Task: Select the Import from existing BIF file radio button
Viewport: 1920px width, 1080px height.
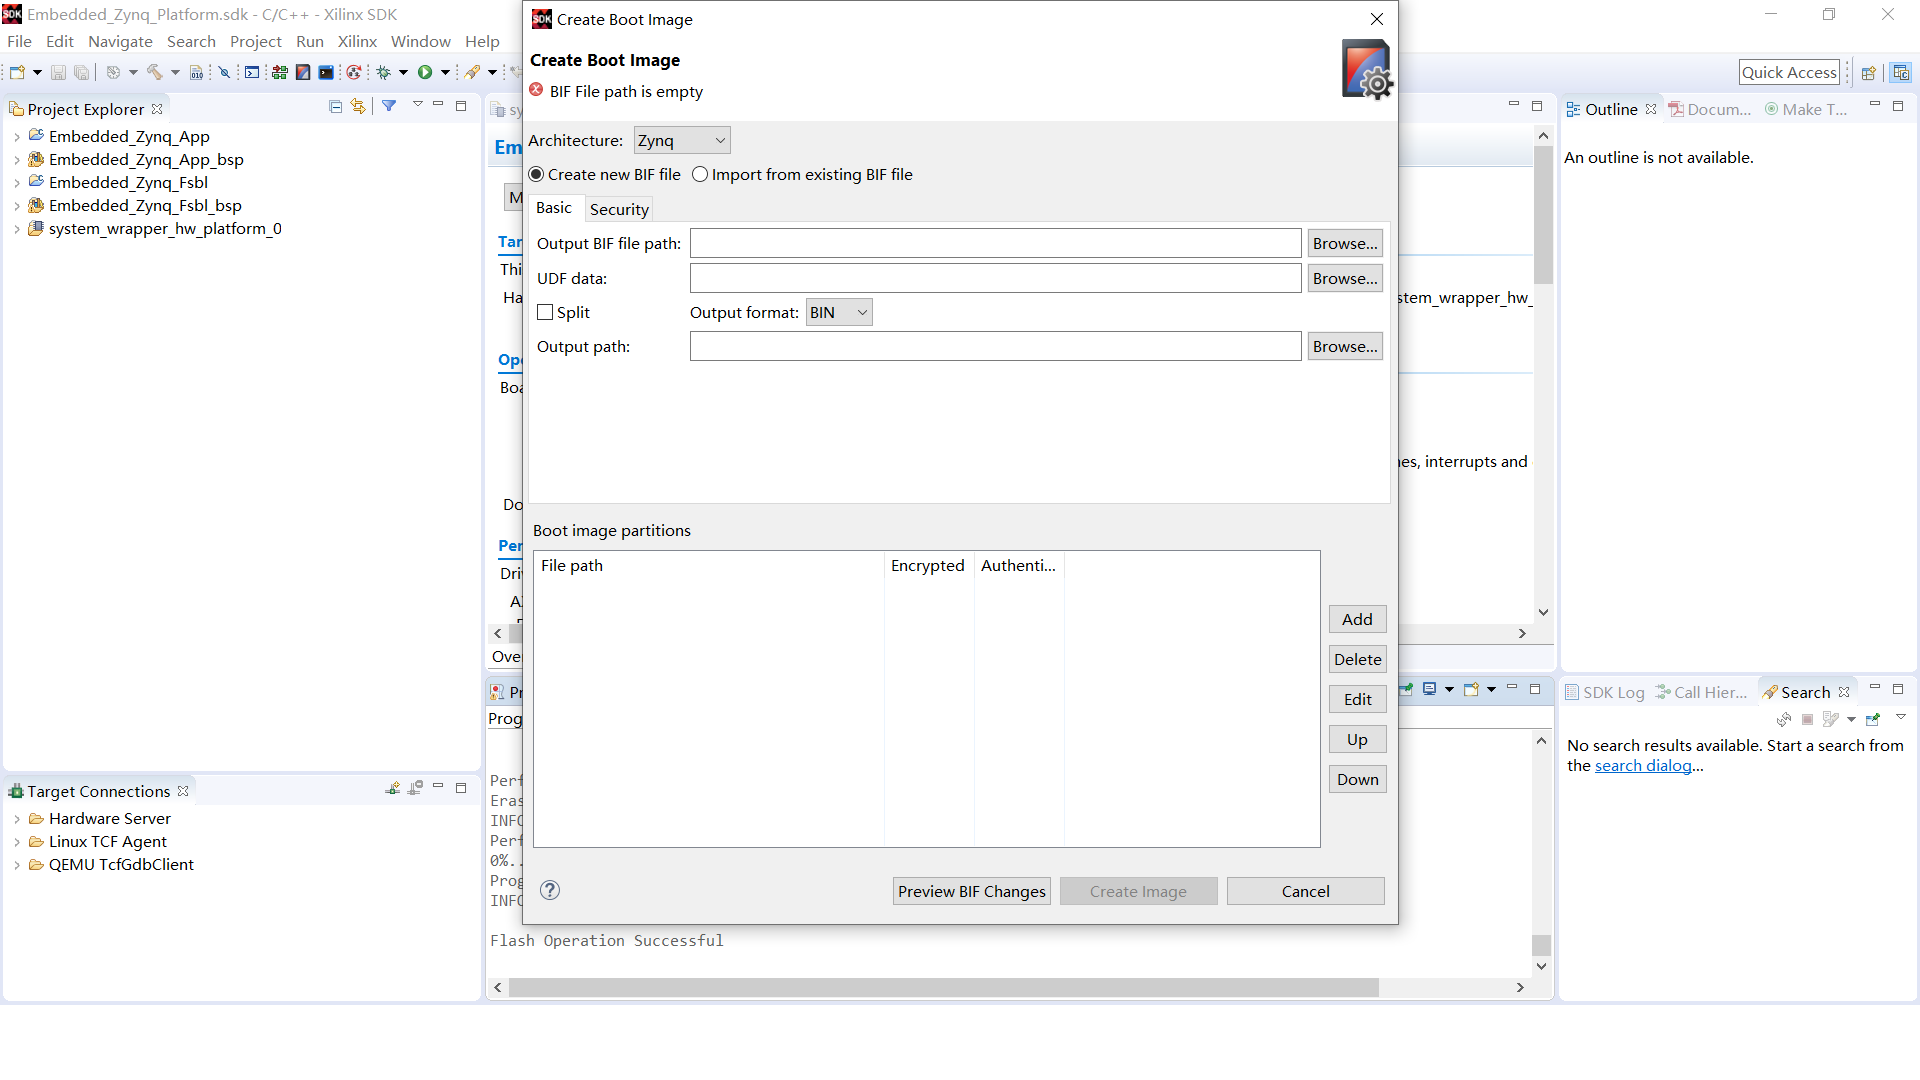Action: coord(699,174)
